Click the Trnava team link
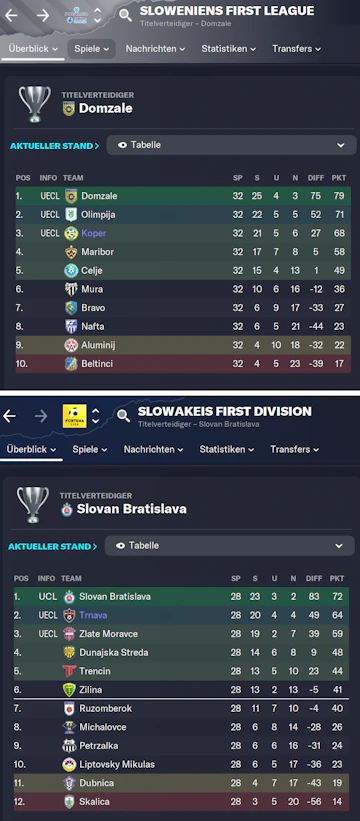This screenshot has width=360, height=821. [x=93, y=615]
